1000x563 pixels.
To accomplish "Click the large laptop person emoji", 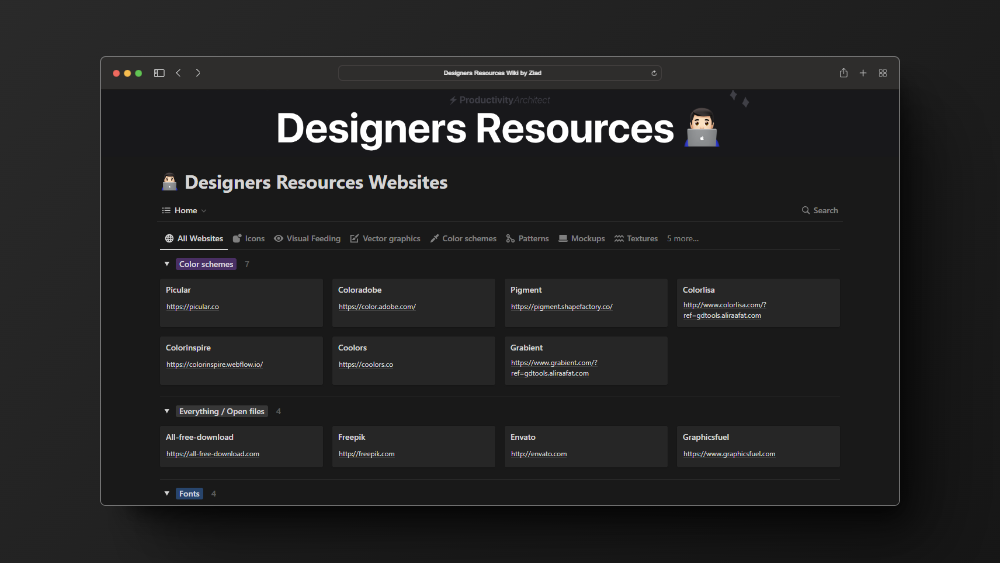I will coord(702,128).
